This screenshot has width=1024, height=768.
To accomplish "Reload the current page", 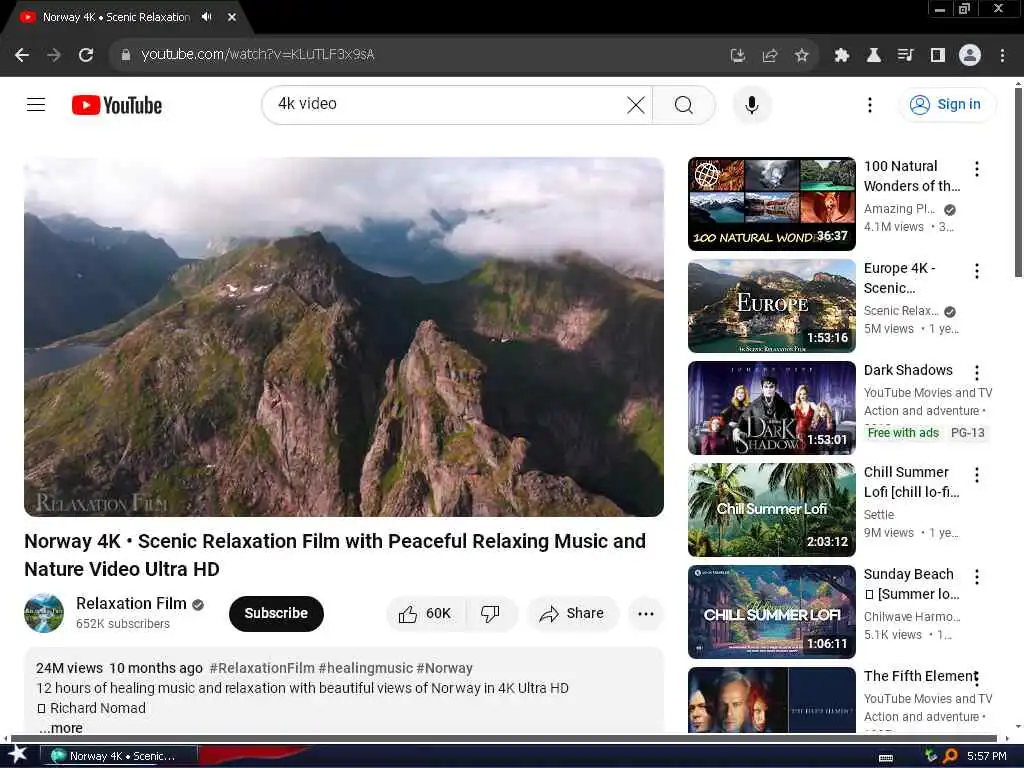I will (x=86, y=56).
